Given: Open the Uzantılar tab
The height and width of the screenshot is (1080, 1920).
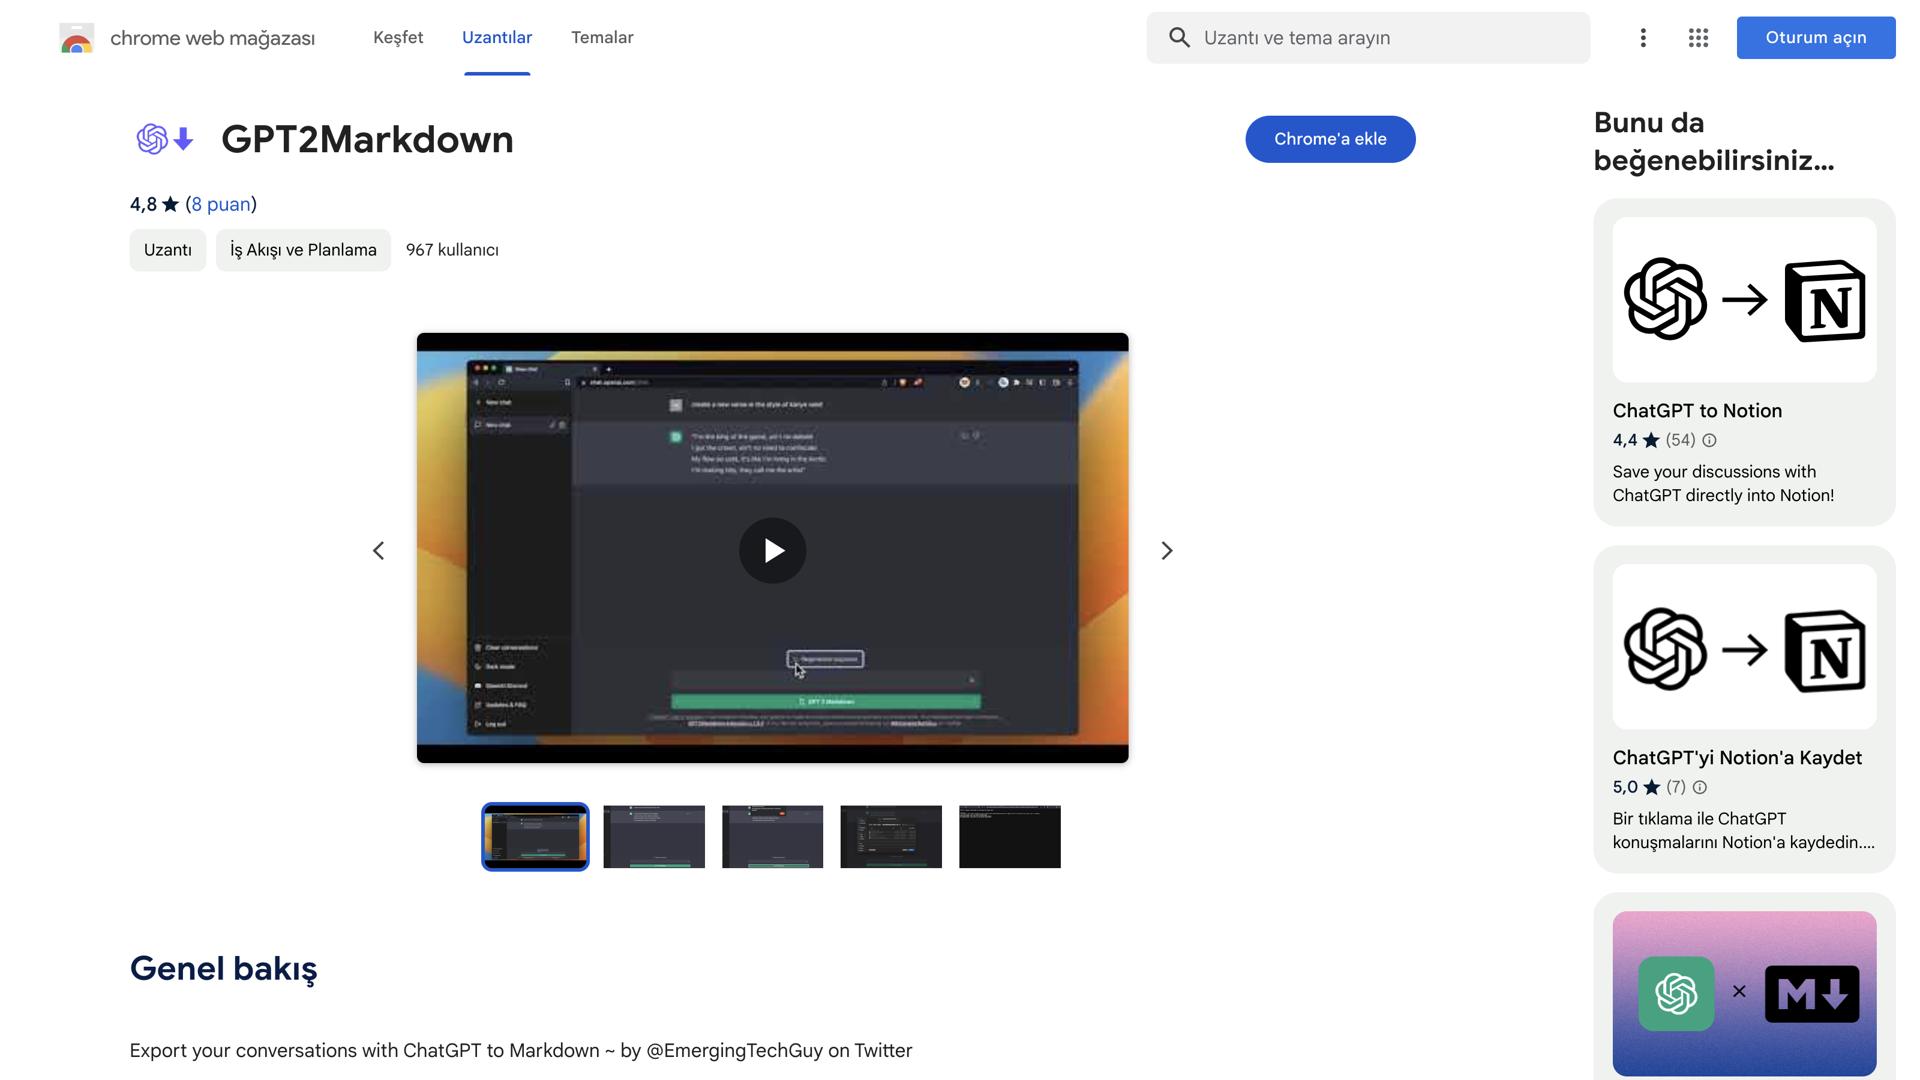Looking at the screenshot, I should (497, 38).
